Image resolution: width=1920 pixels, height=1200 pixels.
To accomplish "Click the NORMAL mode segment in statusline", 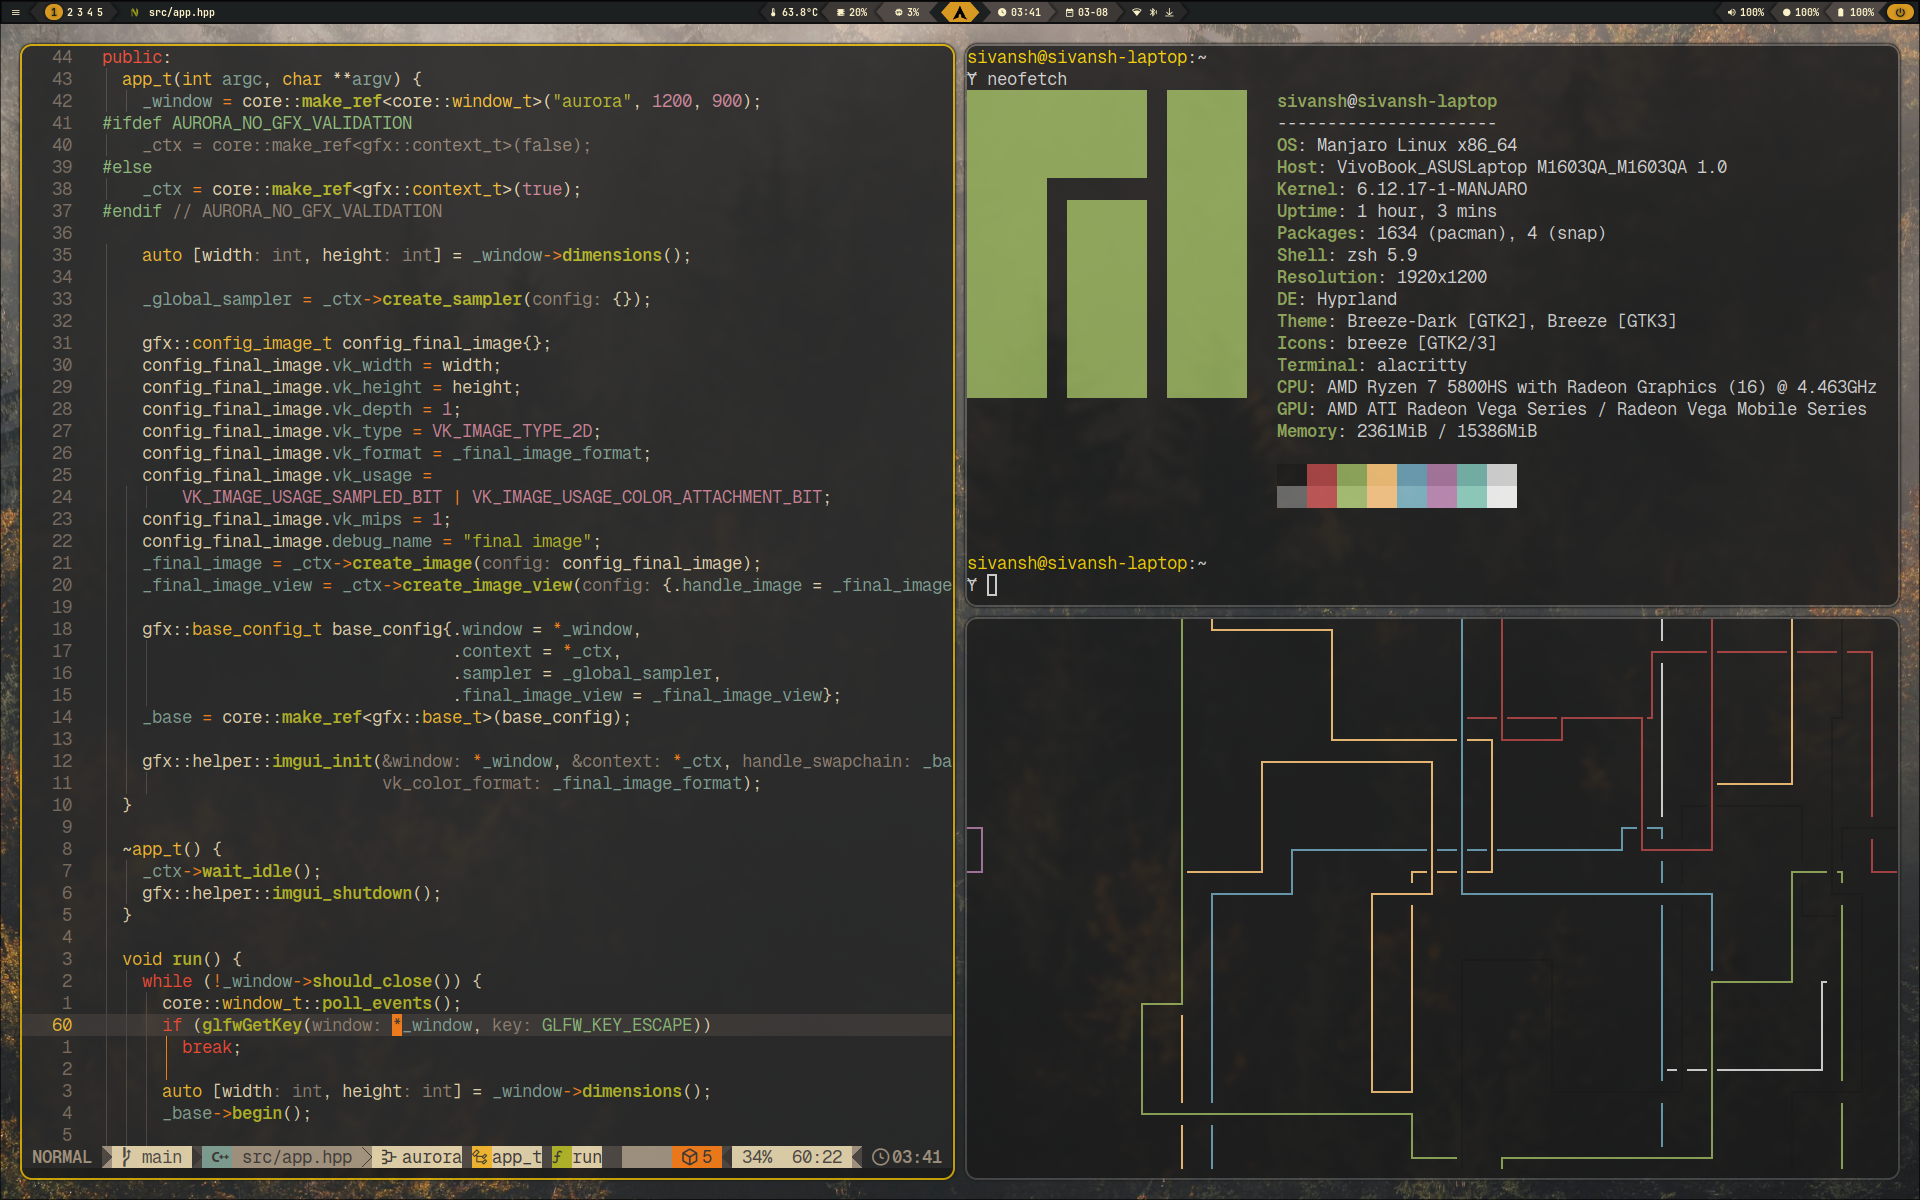I will click(x=62, y=1157).
